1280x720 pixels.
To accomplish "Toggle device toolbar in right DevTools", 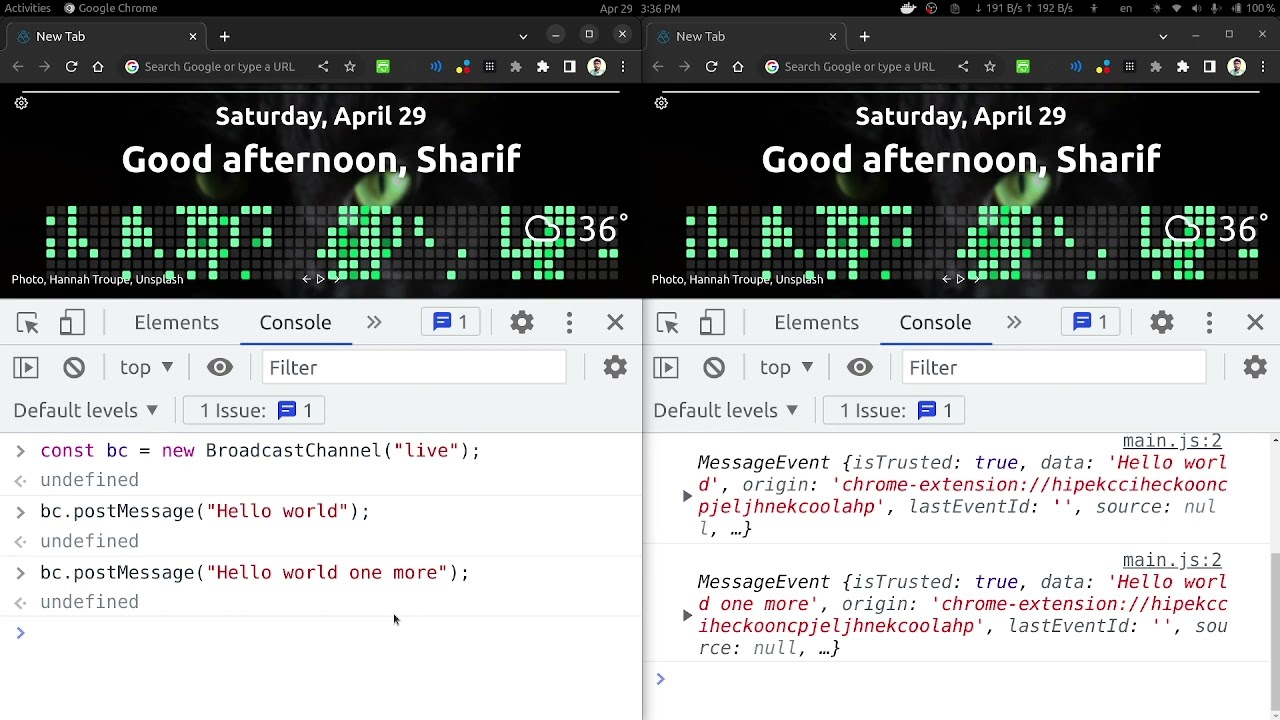I will point(712,323).
